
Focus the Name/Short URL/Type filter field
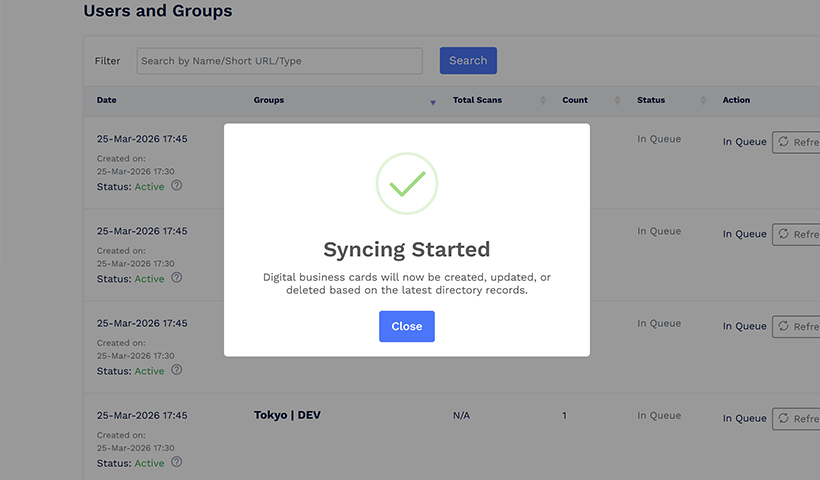point(279,61)
